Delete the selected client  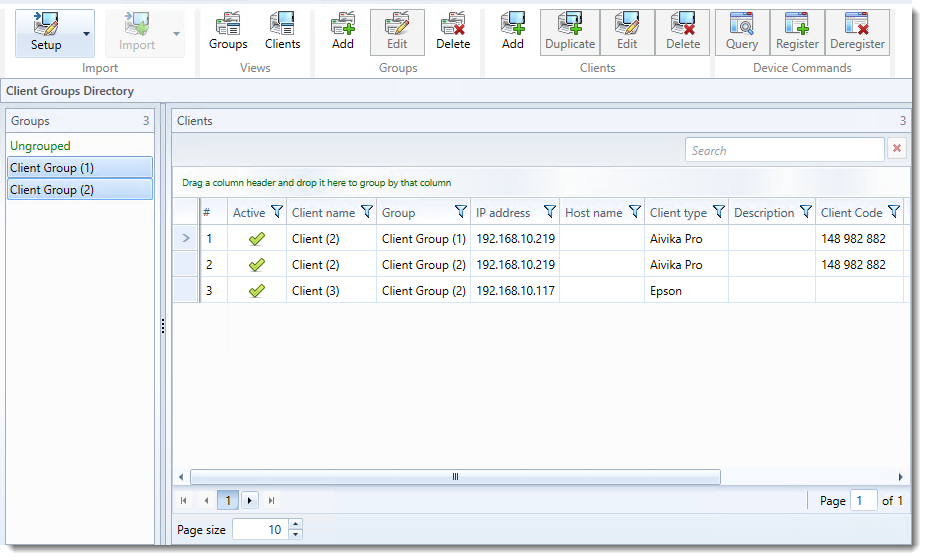tap(683, 33)
